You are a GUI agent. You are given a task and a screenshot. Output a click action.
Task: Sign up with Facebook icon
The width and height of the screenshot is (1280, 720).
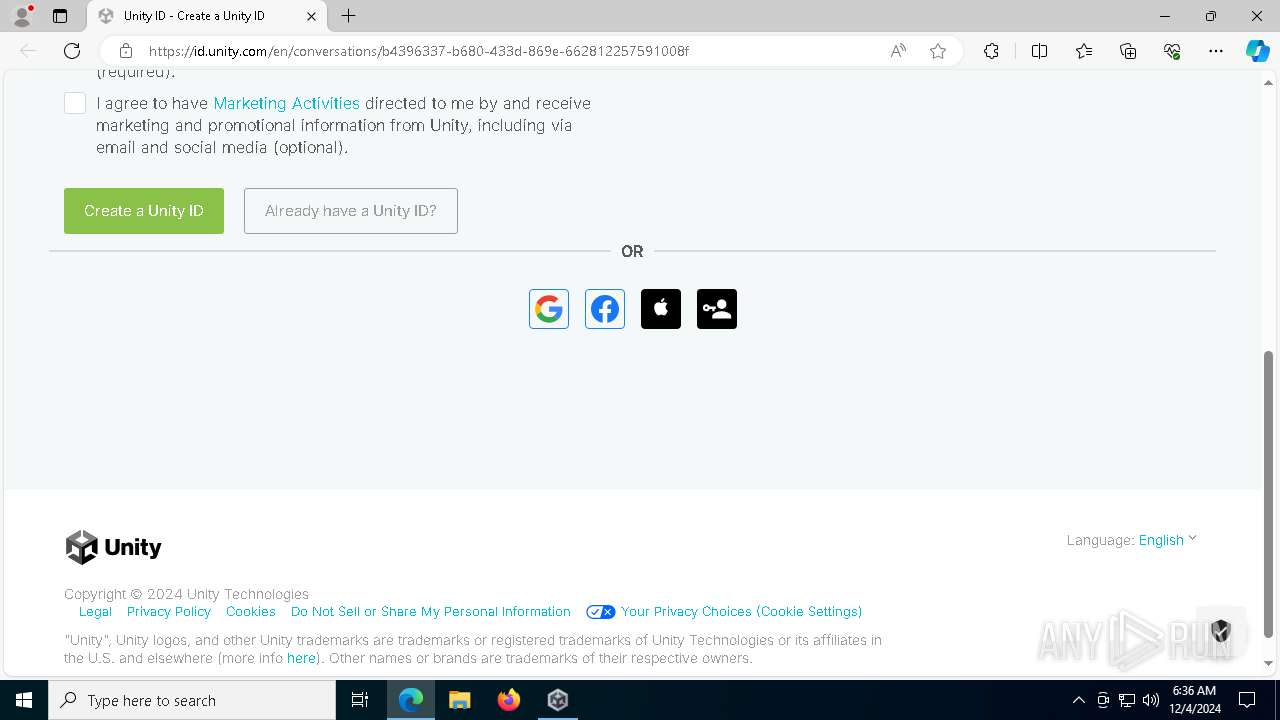click(605, 309)
